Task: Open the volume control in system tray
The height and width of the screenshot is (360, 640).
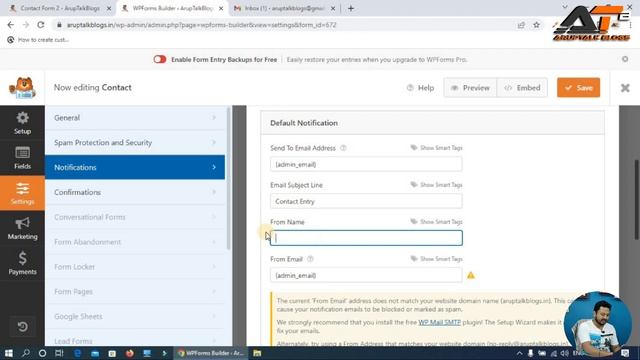Action: [564, 353]
